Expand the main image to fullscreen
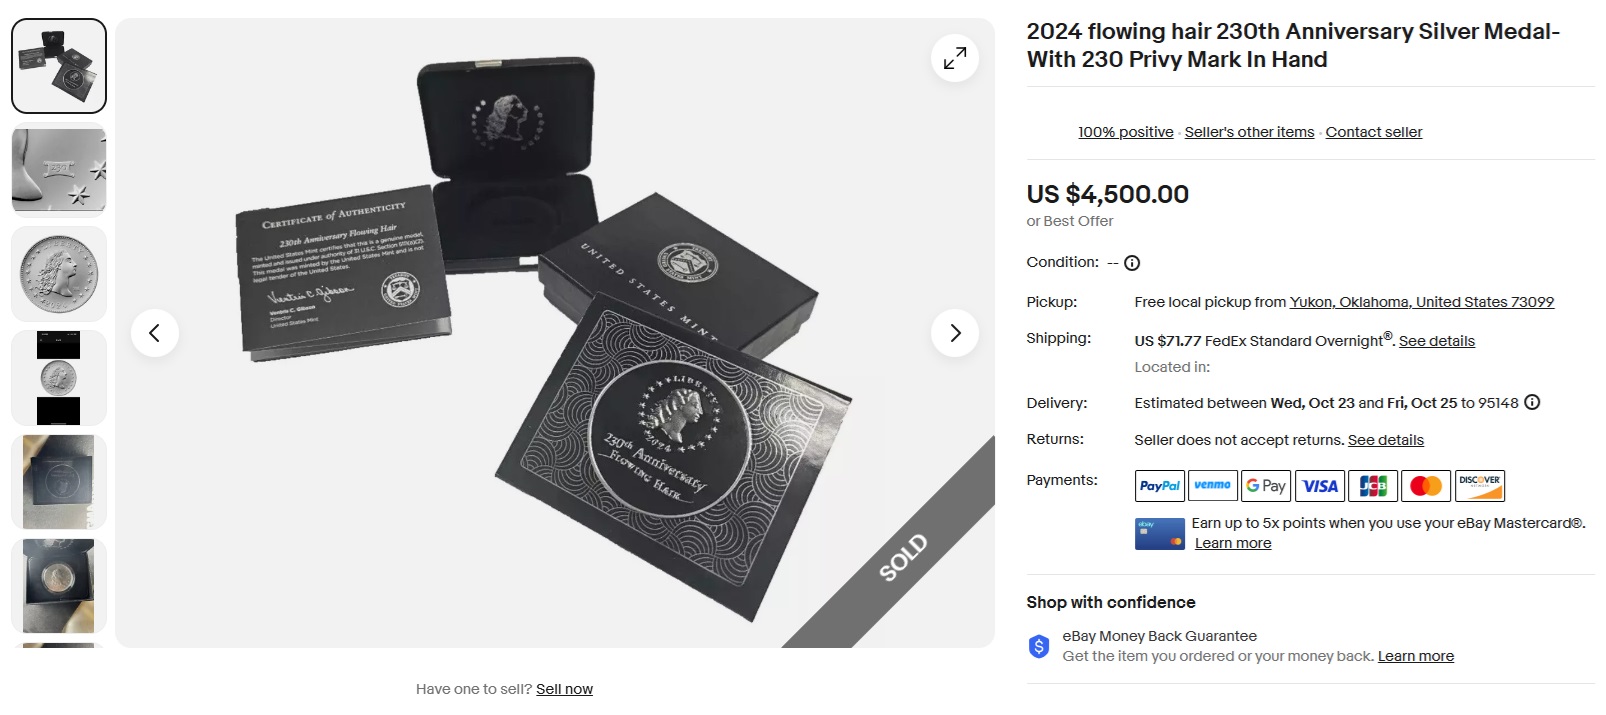The image size is (1606, 715). 955,58
